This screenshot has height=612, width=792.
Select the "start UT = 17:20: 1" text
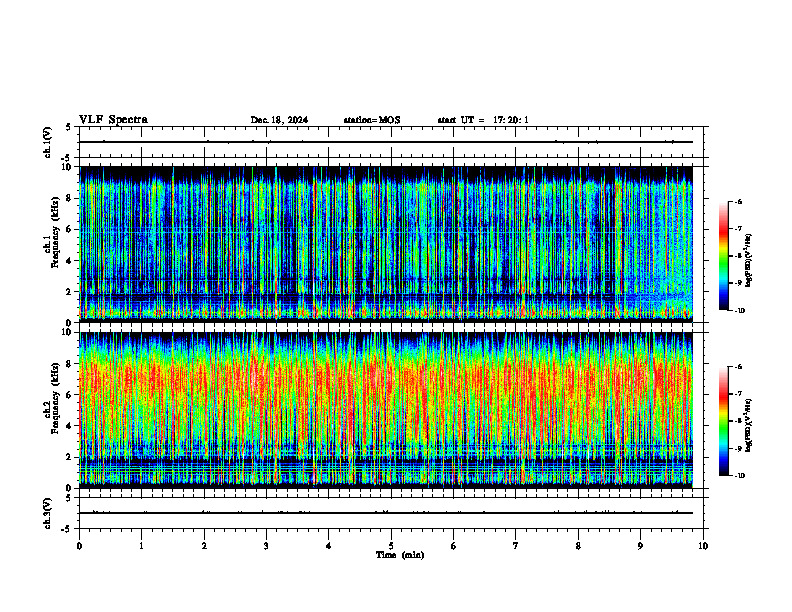pyautogui.click(x=483, y=120)
